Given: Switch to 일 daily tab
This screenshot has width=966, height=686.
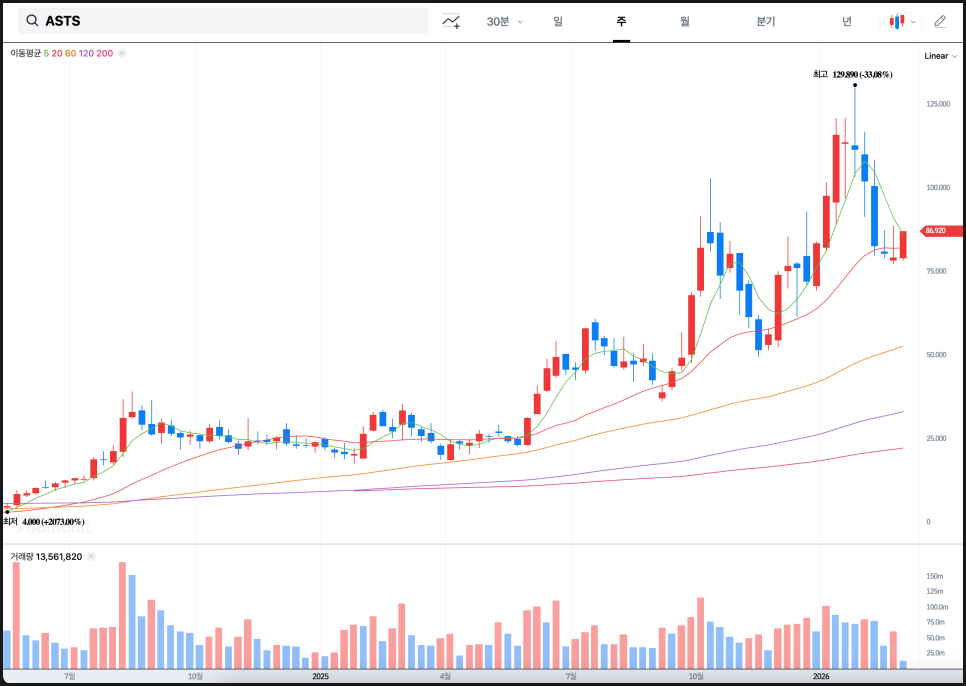Looking at the screenshot, I should point(558,21).
